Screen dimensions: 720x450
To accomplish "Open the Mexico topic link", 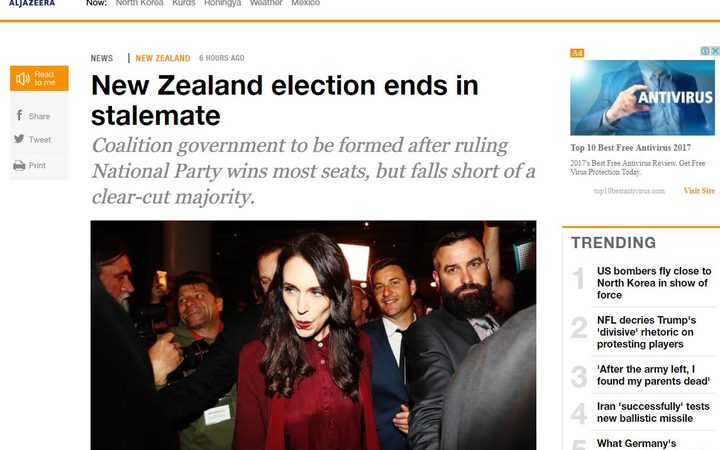I will (305, 3).
